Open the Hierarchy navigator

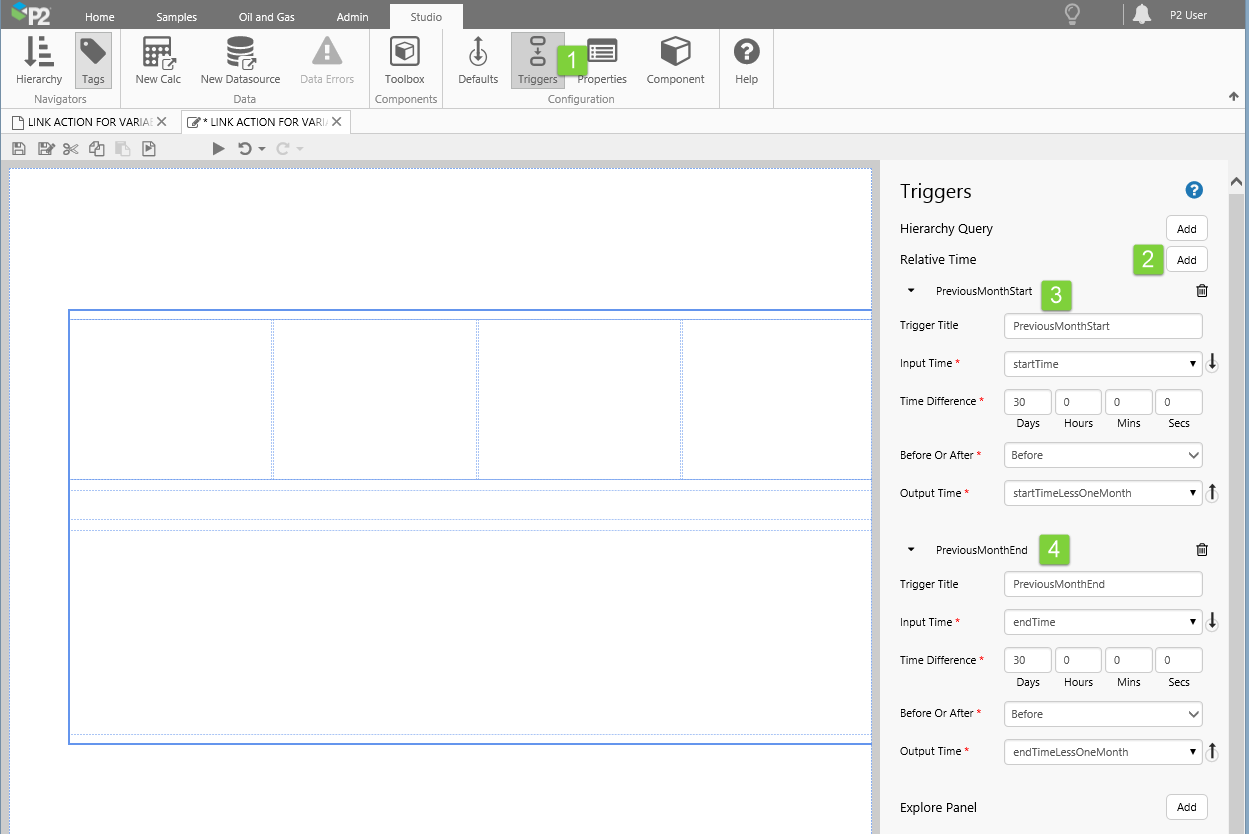pos(39,60)
